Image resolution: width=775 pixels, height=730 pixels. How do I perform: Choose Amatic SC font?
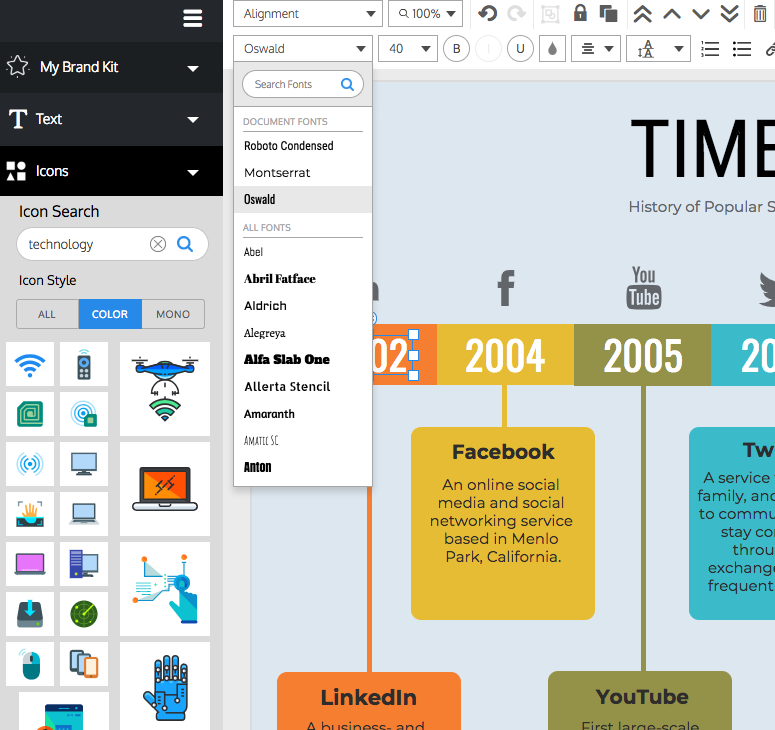[302, 440]
